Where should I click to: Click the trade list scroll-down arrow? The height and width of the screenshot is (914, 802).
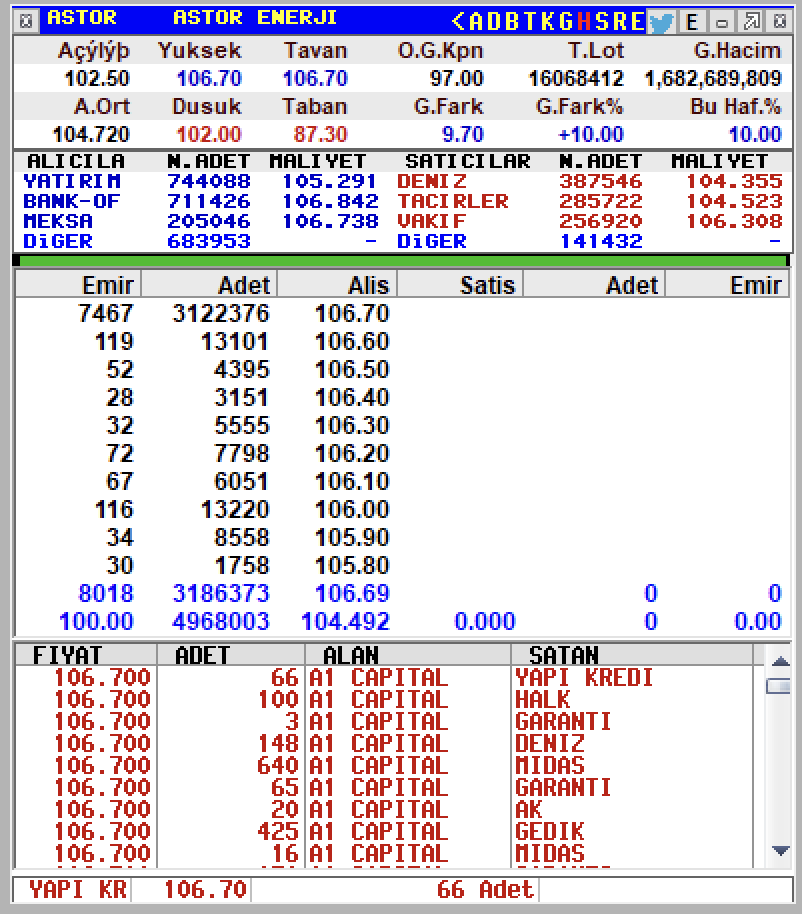pos(780,850)
